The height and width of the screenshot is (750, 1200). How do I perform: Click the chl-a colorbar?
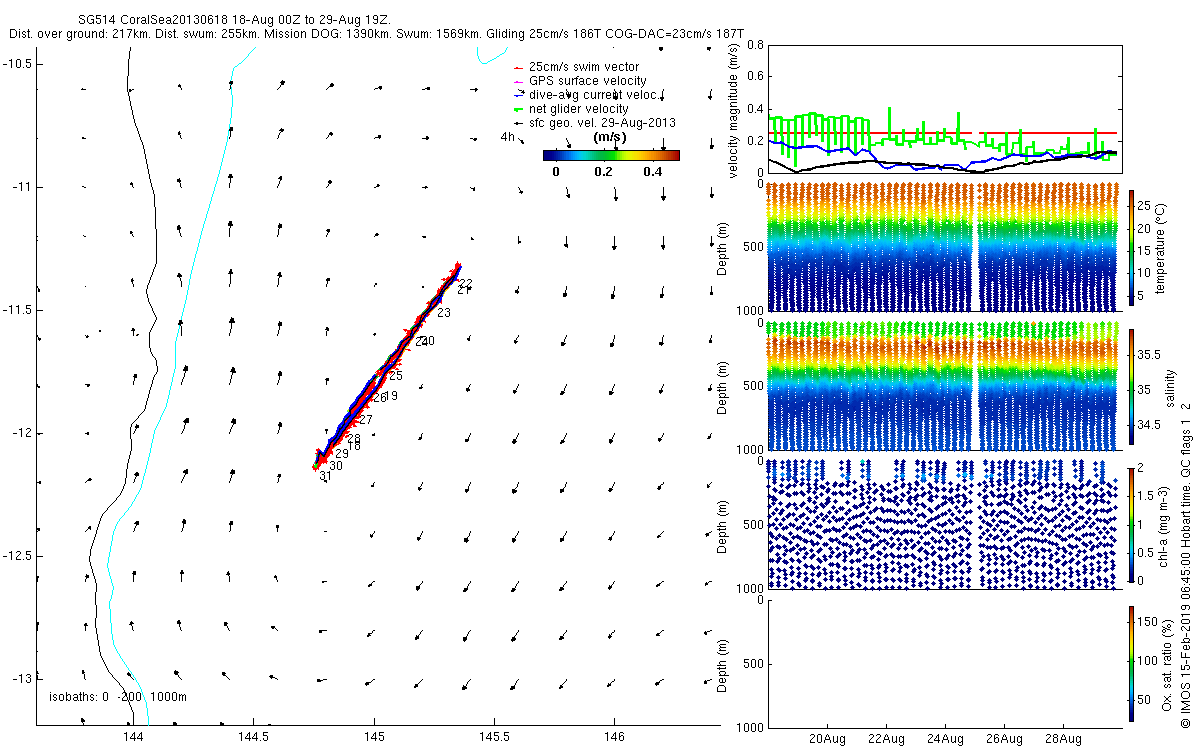[1133, 525]
